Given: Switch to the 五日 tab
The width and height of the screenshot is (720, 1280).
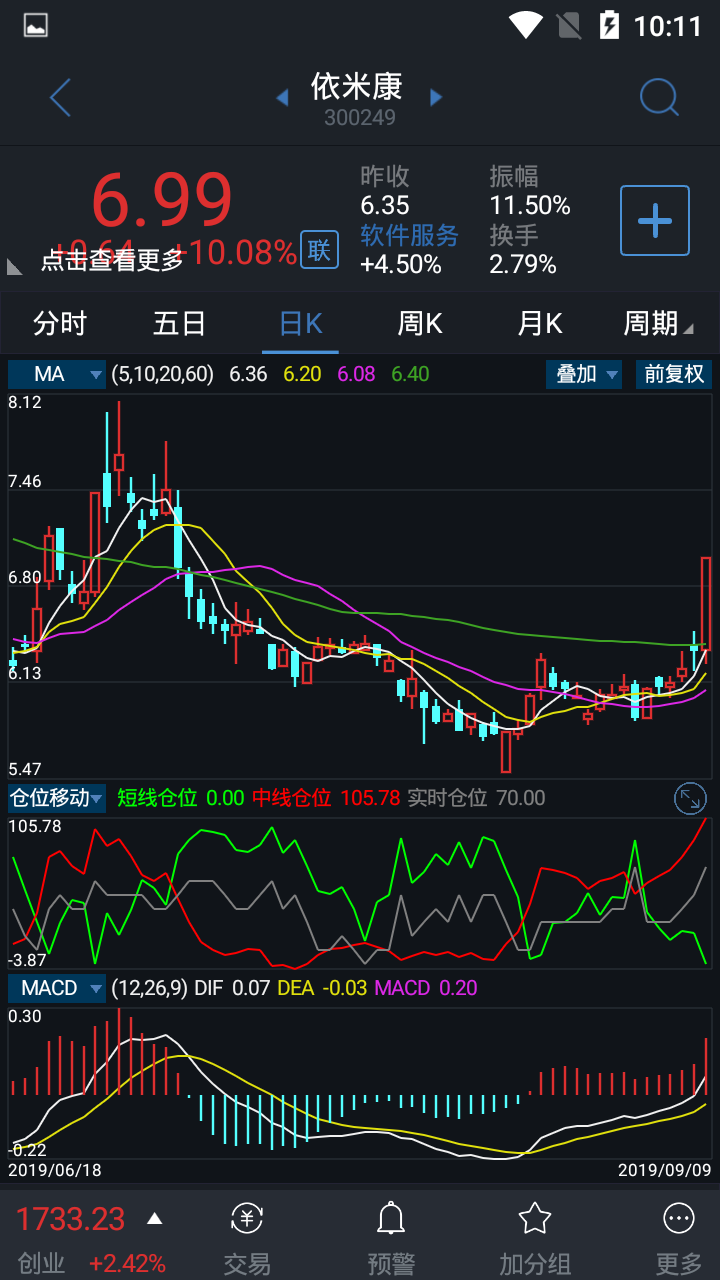Looking at the screenshot, I should [x=180, y=323].
